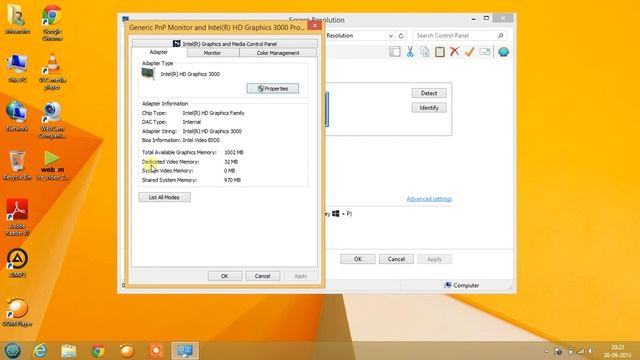Click the Identify button
This screenshot has height=360, width=640.
tap(429, 108)
